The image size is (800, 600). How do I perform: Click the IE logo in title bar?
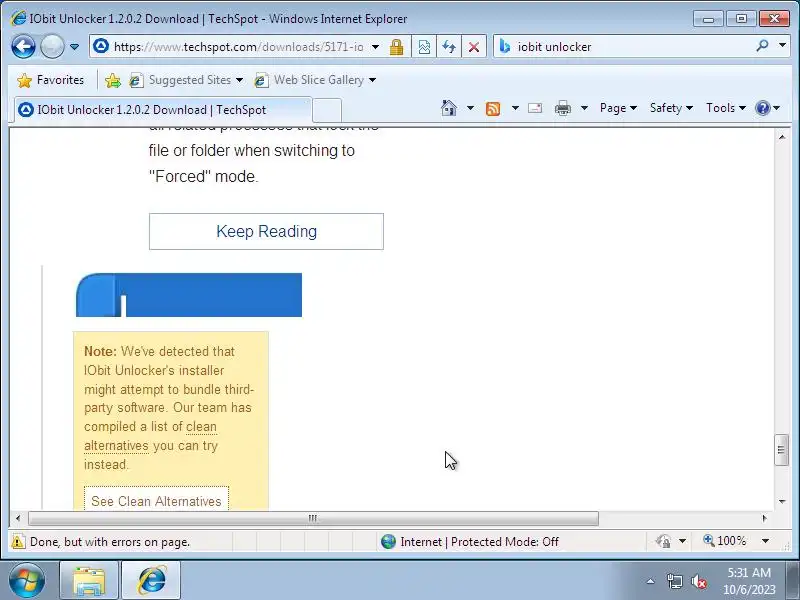[x=18, y=18]
